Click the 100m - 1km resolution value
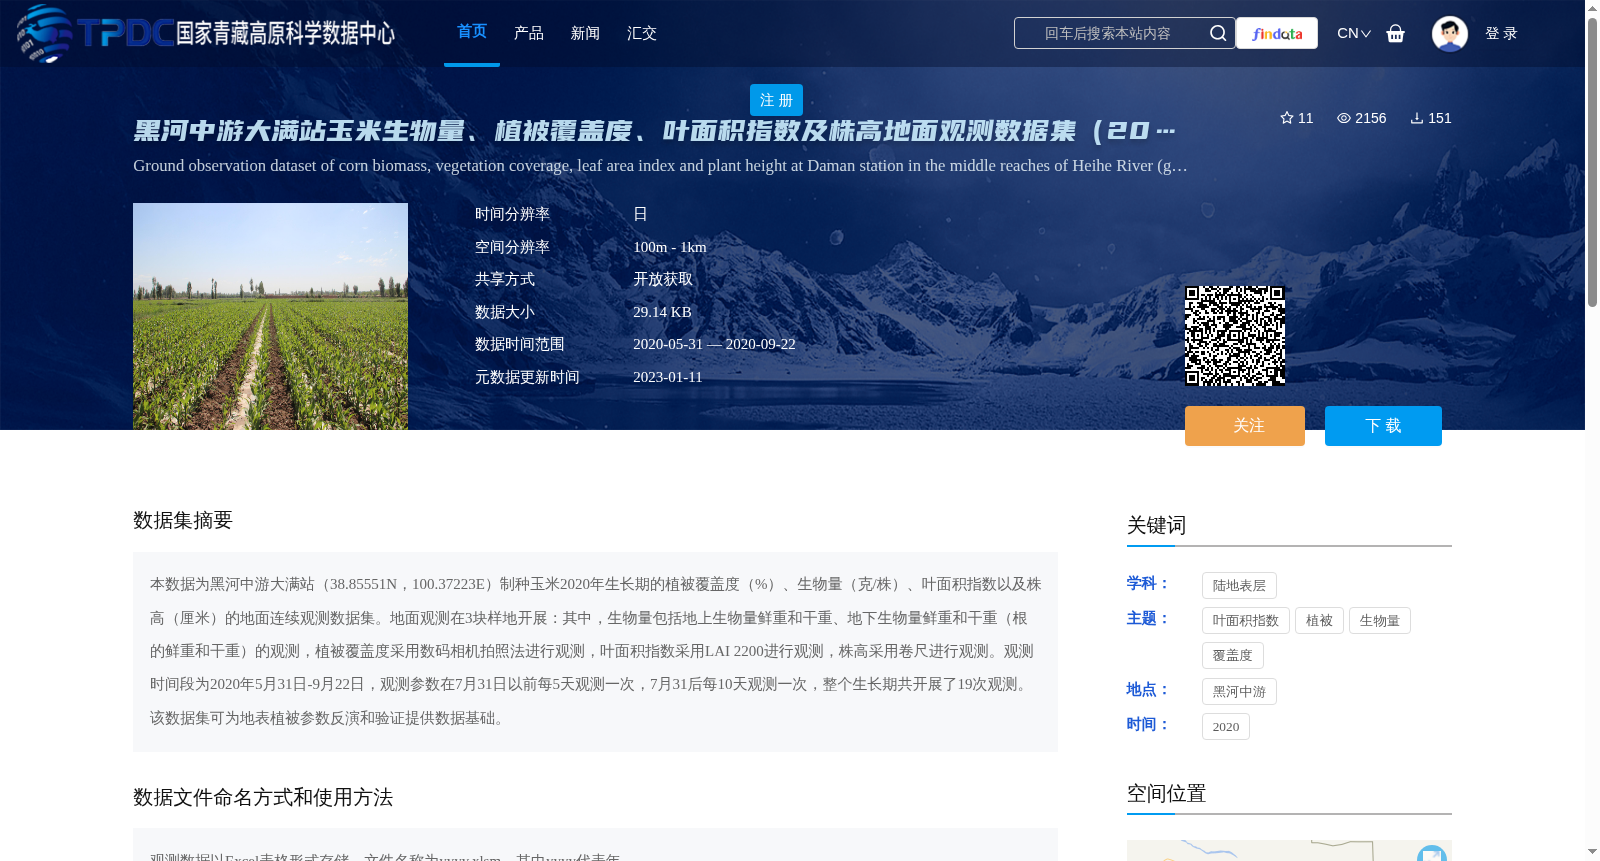This screenshot has height=861, width=1600. point(670,247)
